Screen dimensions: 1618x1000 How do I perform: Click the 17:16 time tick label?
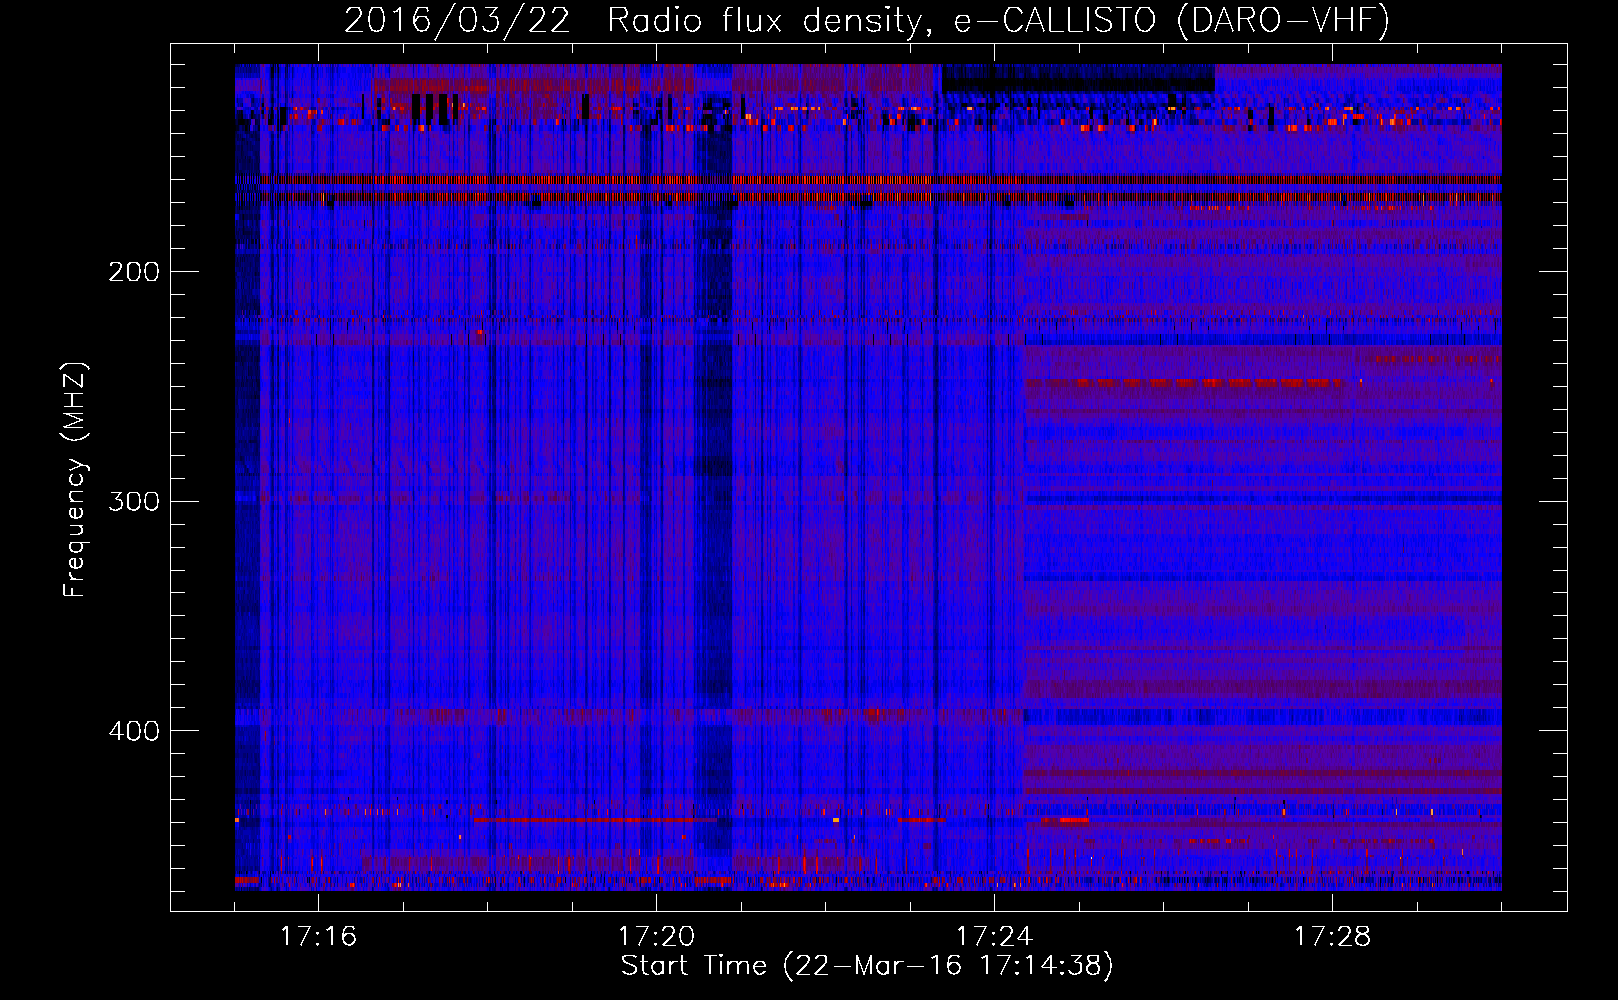[318, 936]
